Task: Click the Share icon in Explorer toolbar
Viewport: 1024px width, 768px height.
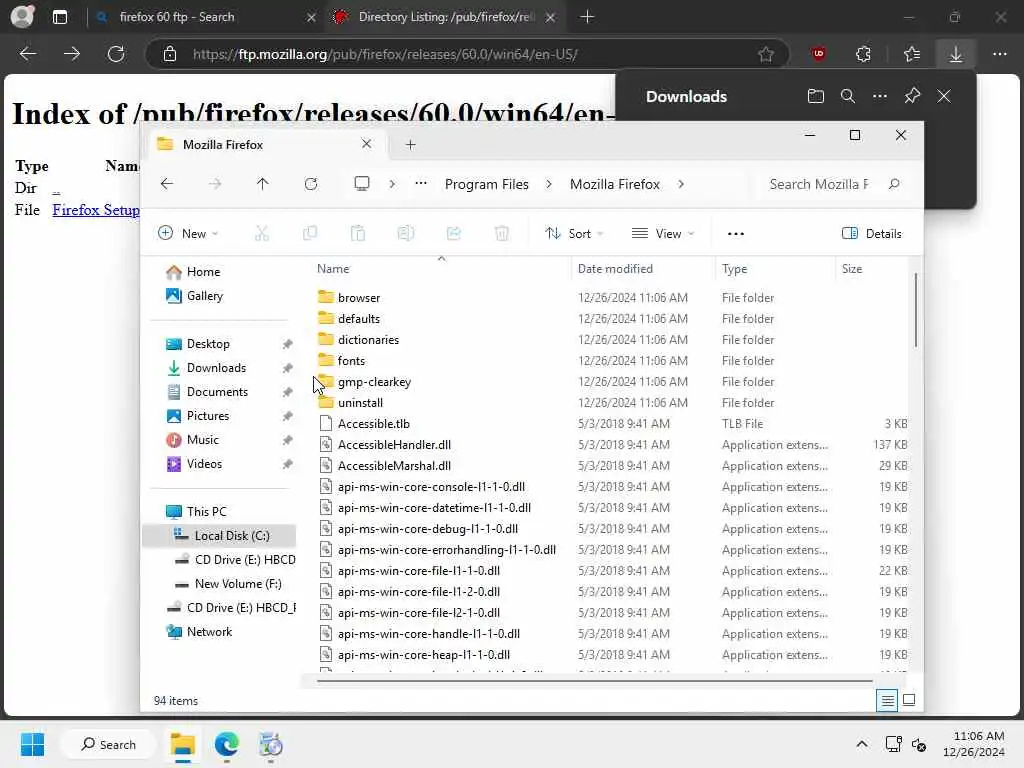Action: click(454, 233)
